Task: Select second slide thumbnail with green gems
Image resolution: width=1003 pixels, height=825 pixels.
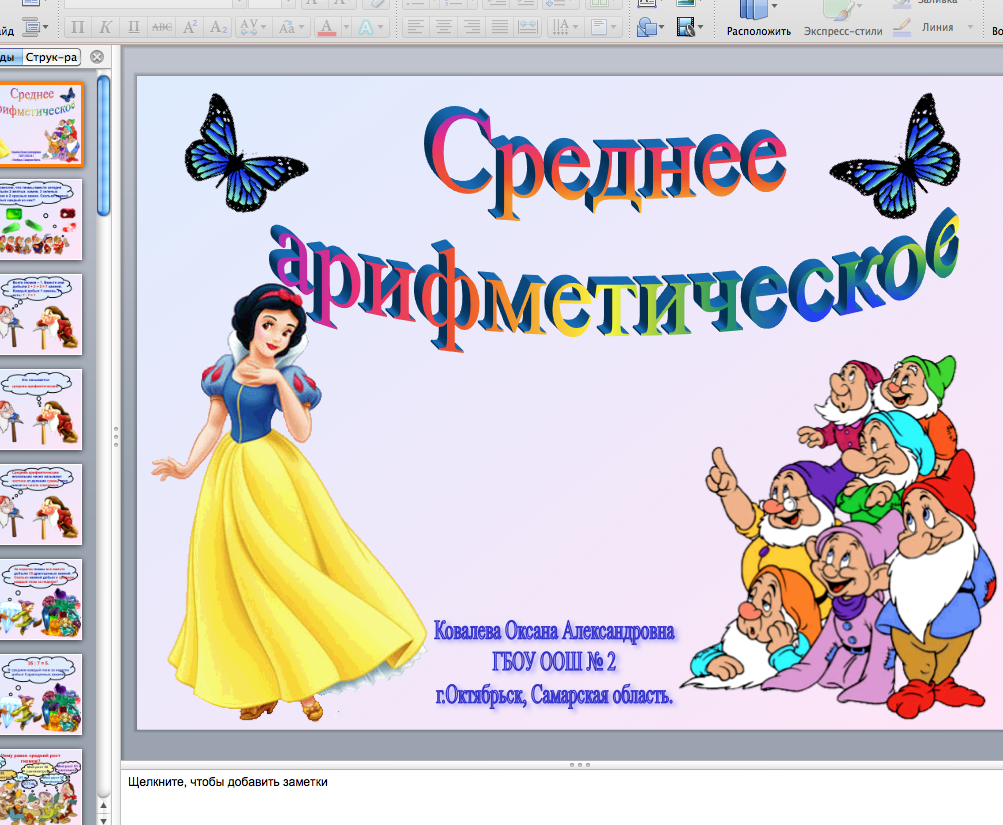Action: 40,219
